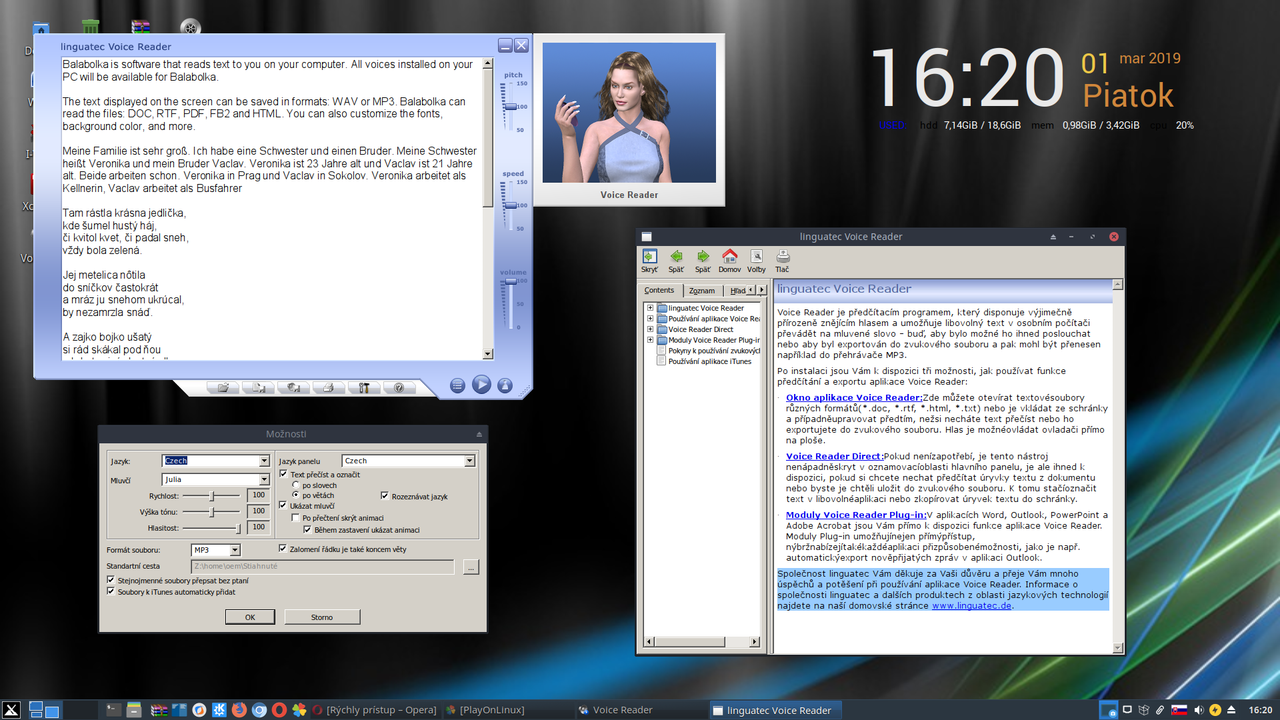Open Volby options in help toolbar

[756, 260]
